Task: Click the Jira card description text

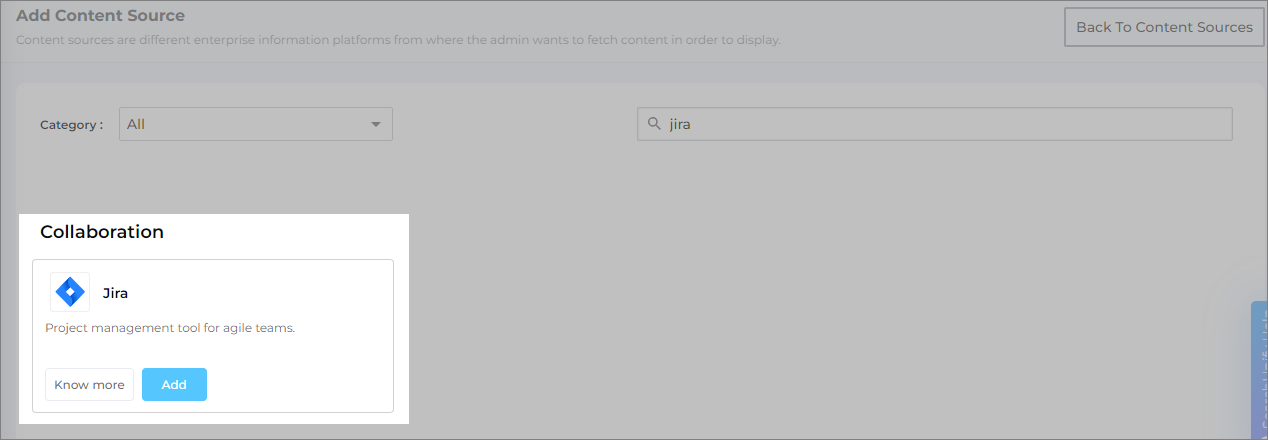Action: 170,327
